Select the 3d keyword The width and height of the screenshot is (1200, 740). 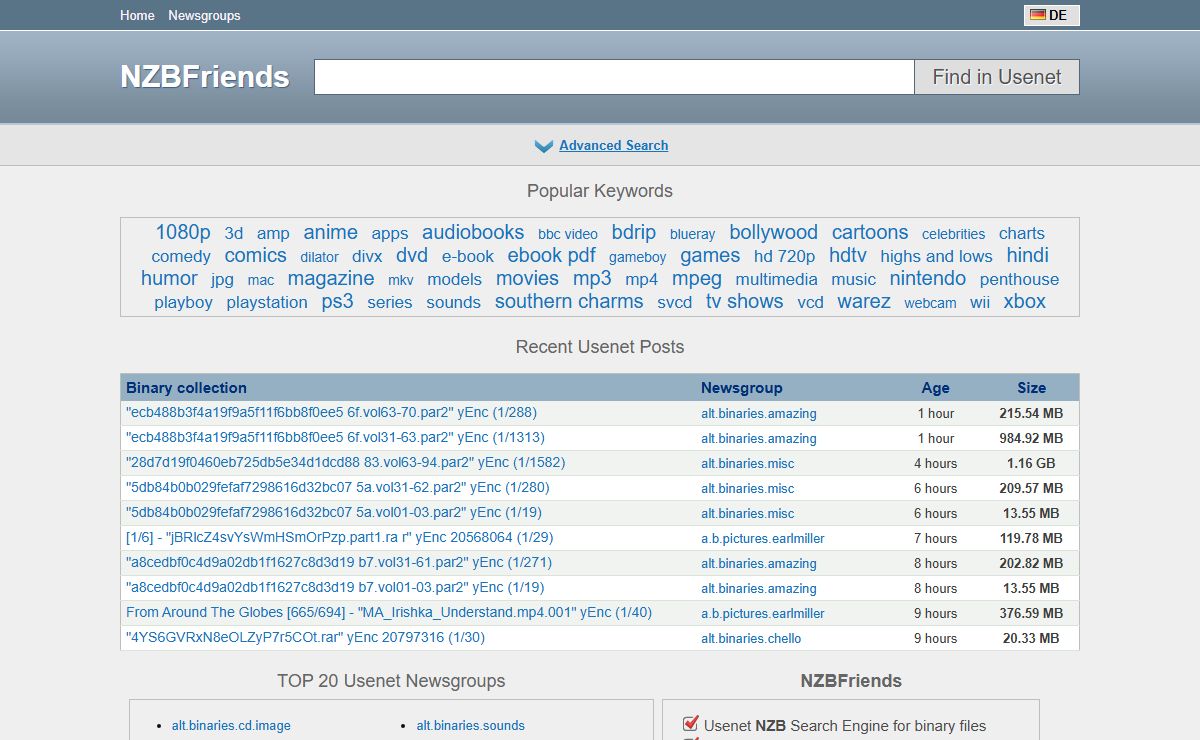point(234,233)
